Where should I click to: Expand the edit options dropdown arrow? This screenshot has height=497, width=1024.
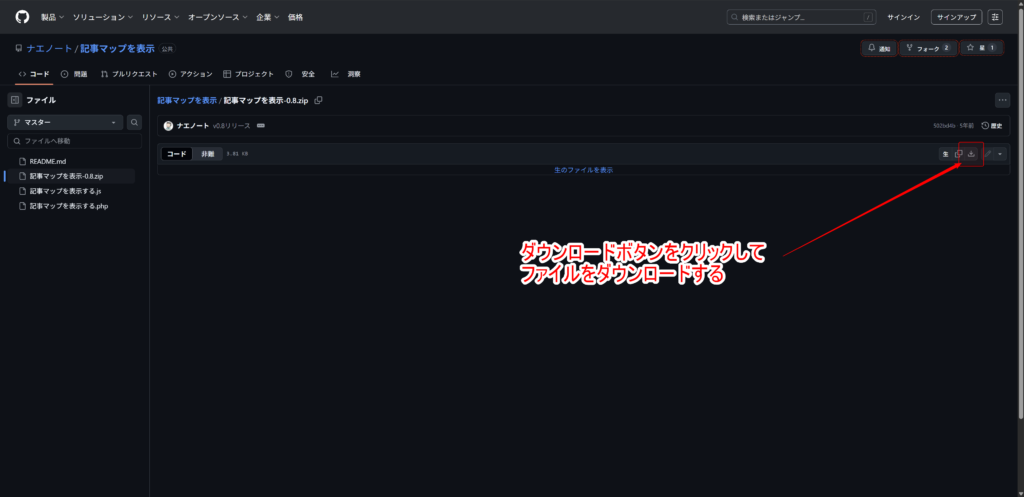click(1001, 154)
